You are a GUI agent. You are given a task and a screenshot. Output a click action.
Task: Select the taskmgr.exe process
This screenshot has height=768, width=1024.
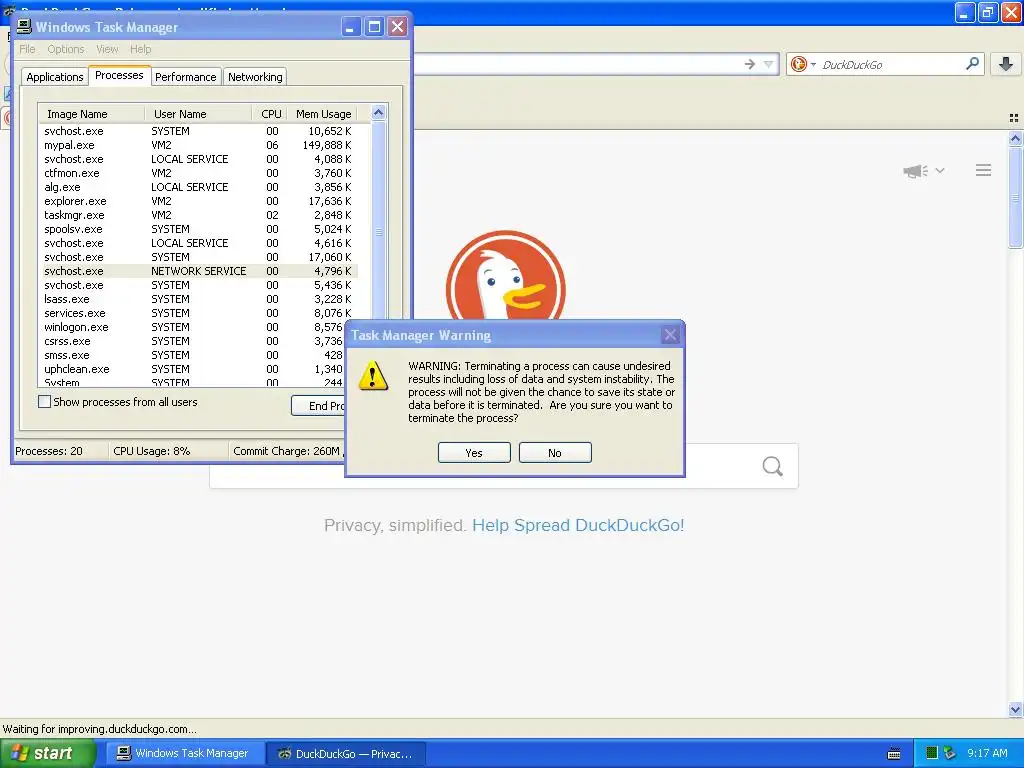point(199,215)
